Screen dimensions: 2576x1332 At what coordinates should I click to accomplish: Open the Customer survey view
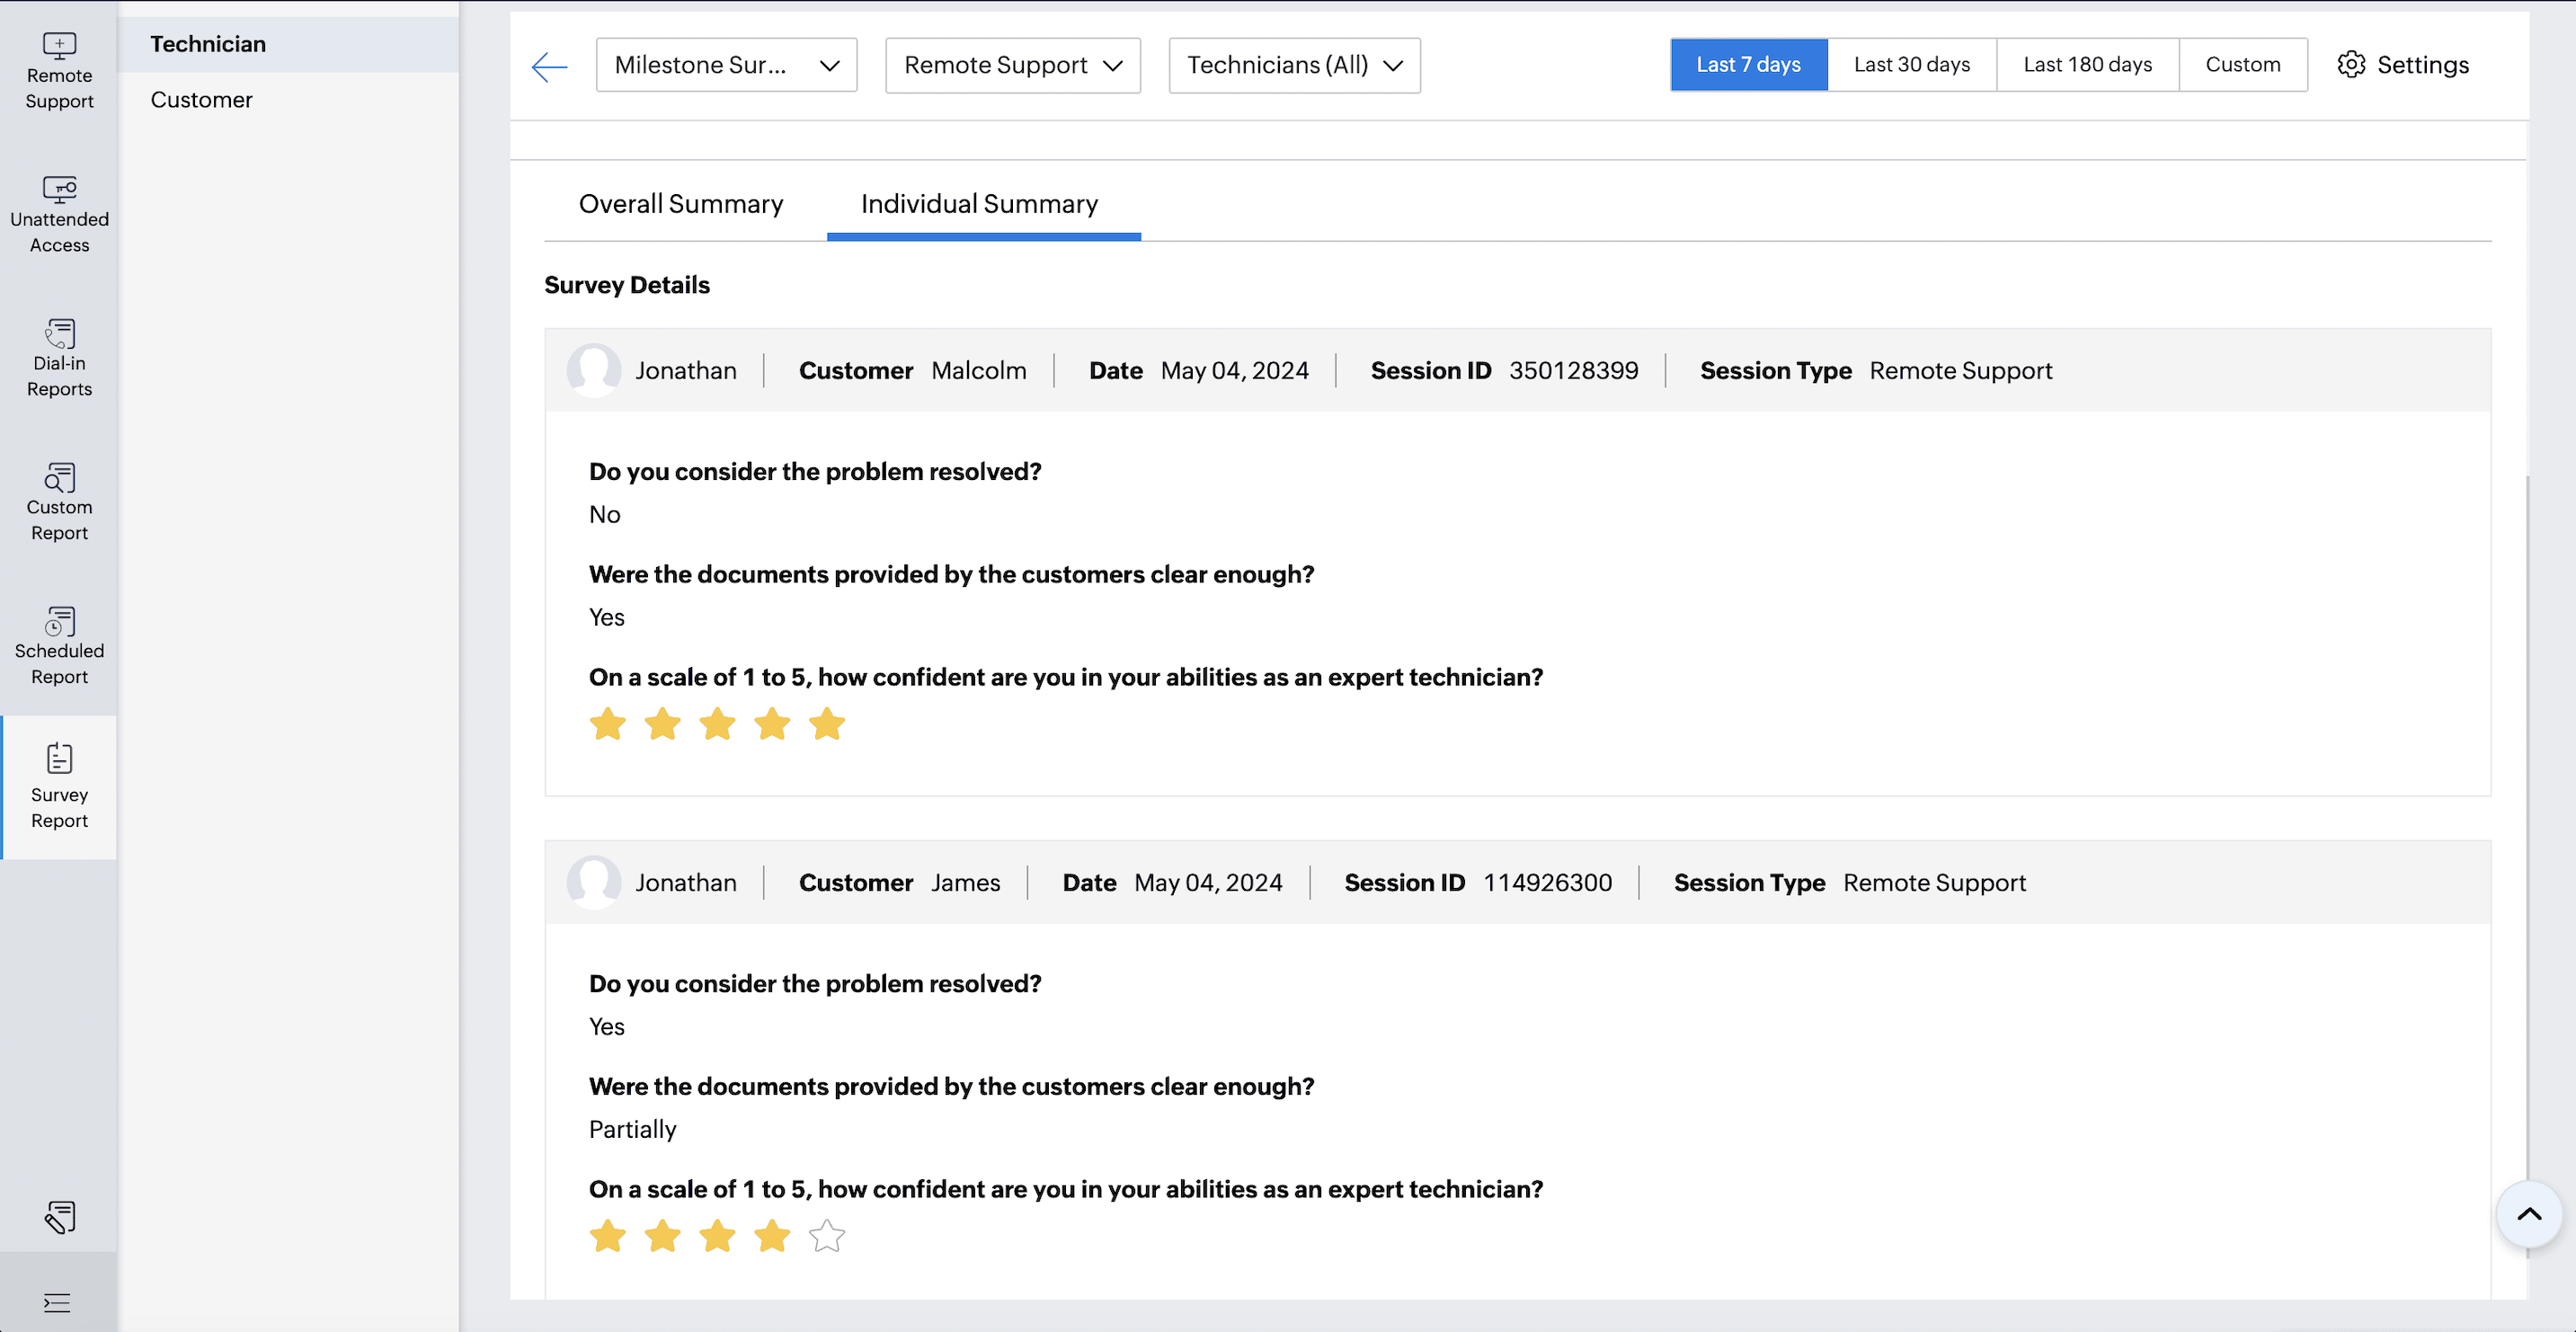(x=202, y=100)
